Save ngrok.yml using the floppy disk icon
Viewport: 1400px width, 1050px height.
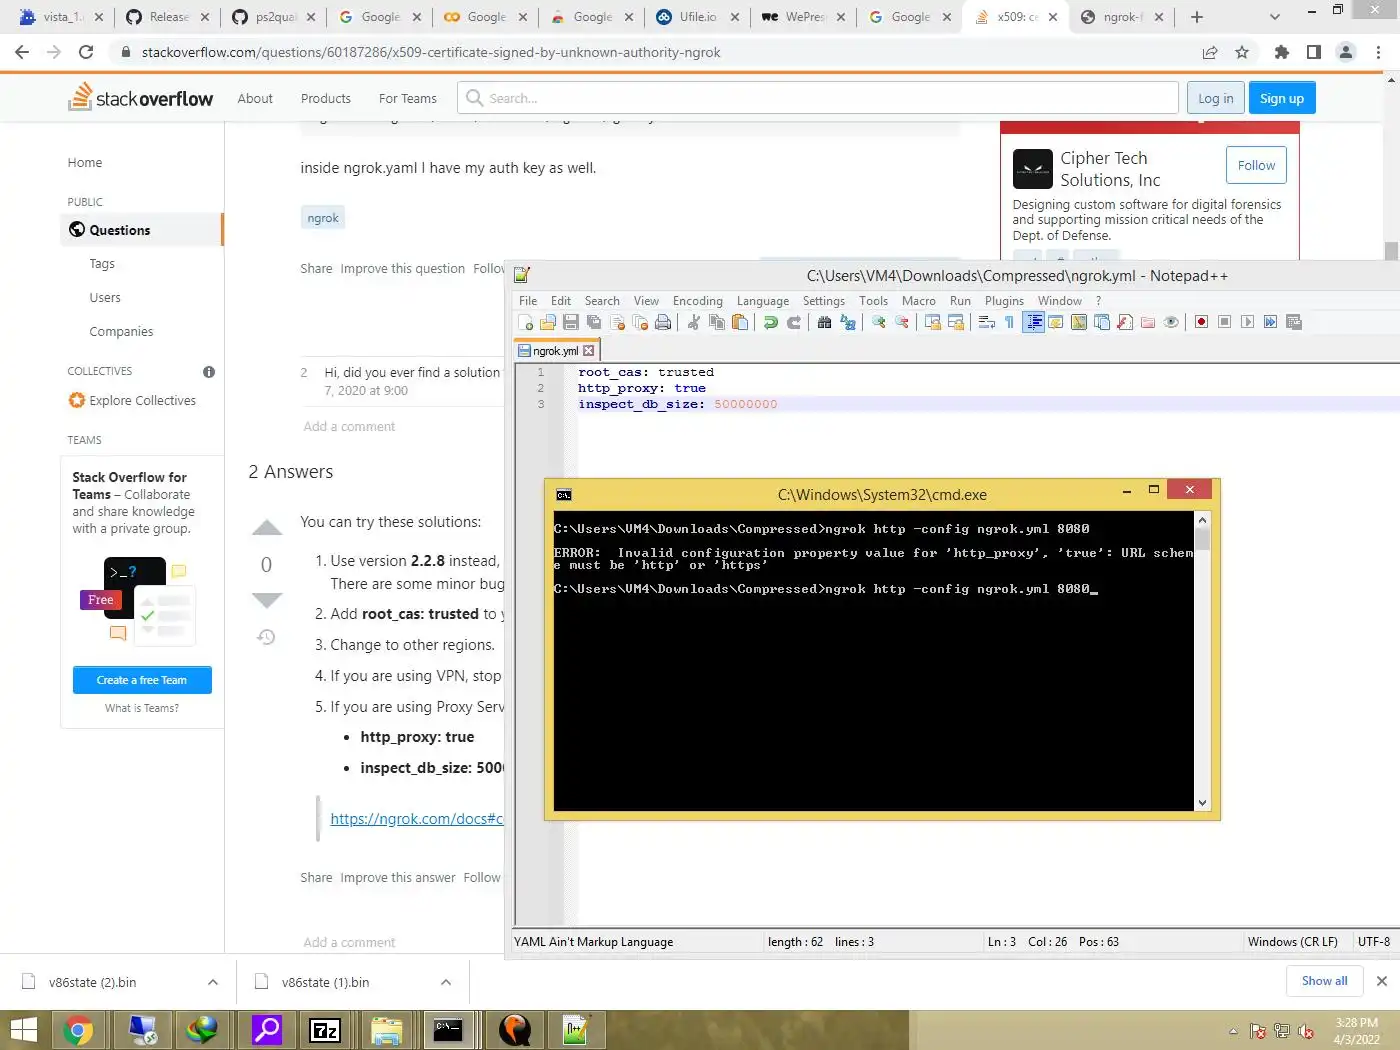(x=571, y=322)
